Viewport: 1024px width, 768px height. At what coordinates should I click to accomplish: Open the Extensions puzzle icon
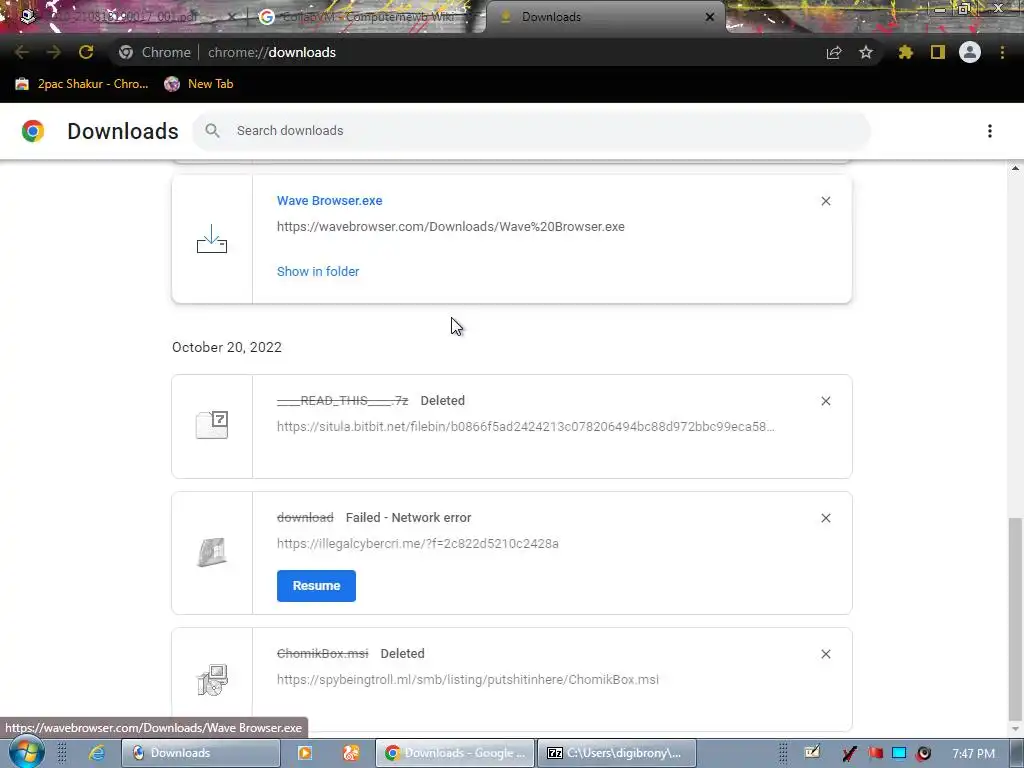(905, 52)
